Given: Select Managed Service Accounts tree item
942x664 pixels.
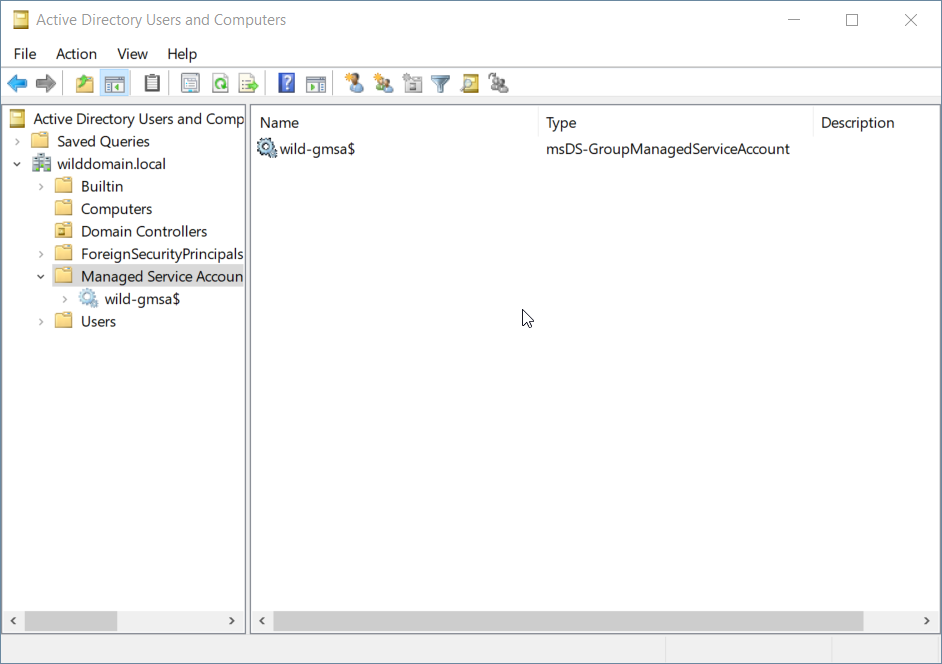Looking at the screenshot, I should (x=162, y=276).
